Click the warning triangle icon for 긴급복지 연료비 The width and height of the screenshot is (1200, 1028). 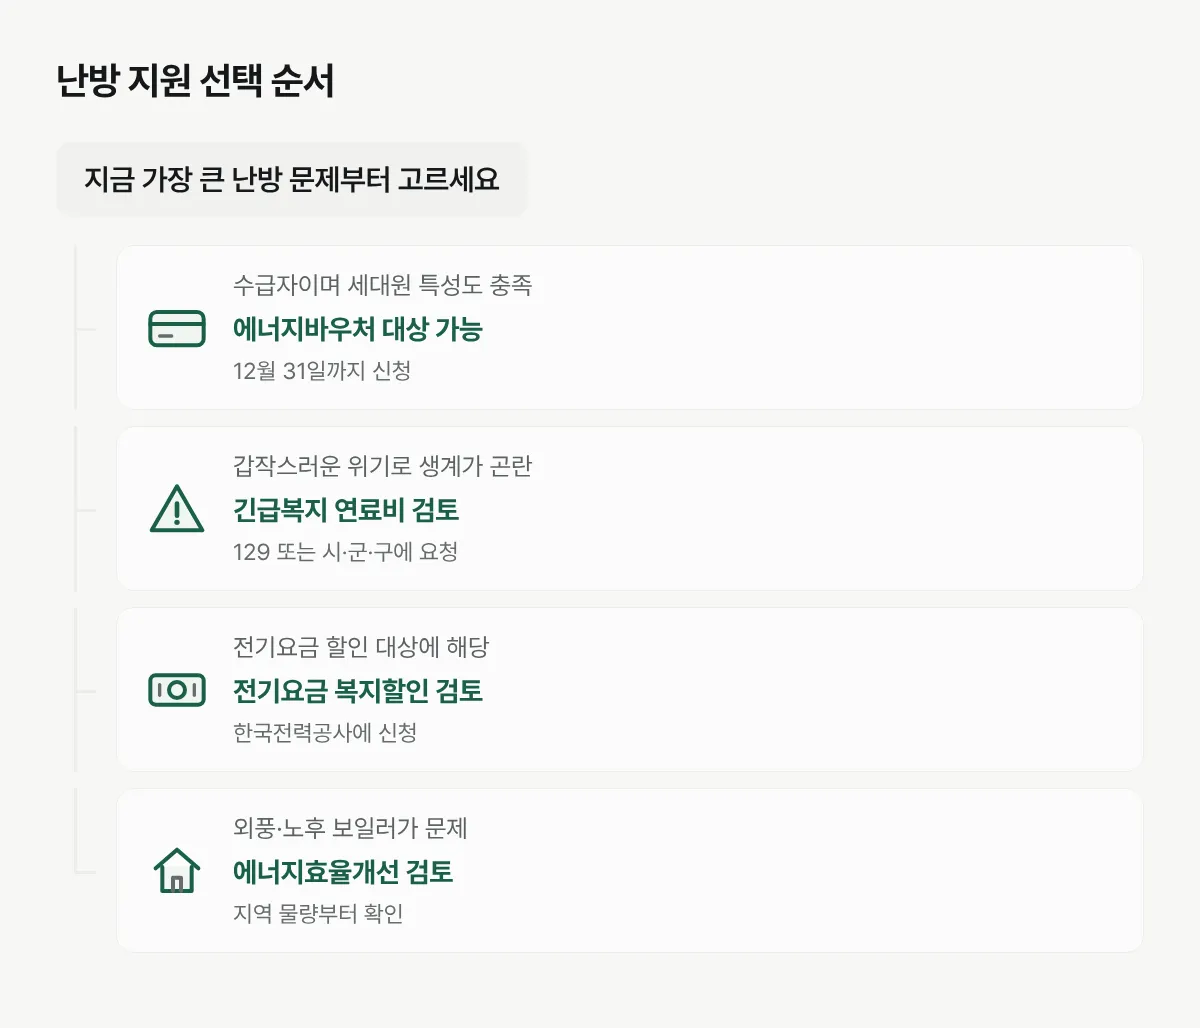(177, 509)
